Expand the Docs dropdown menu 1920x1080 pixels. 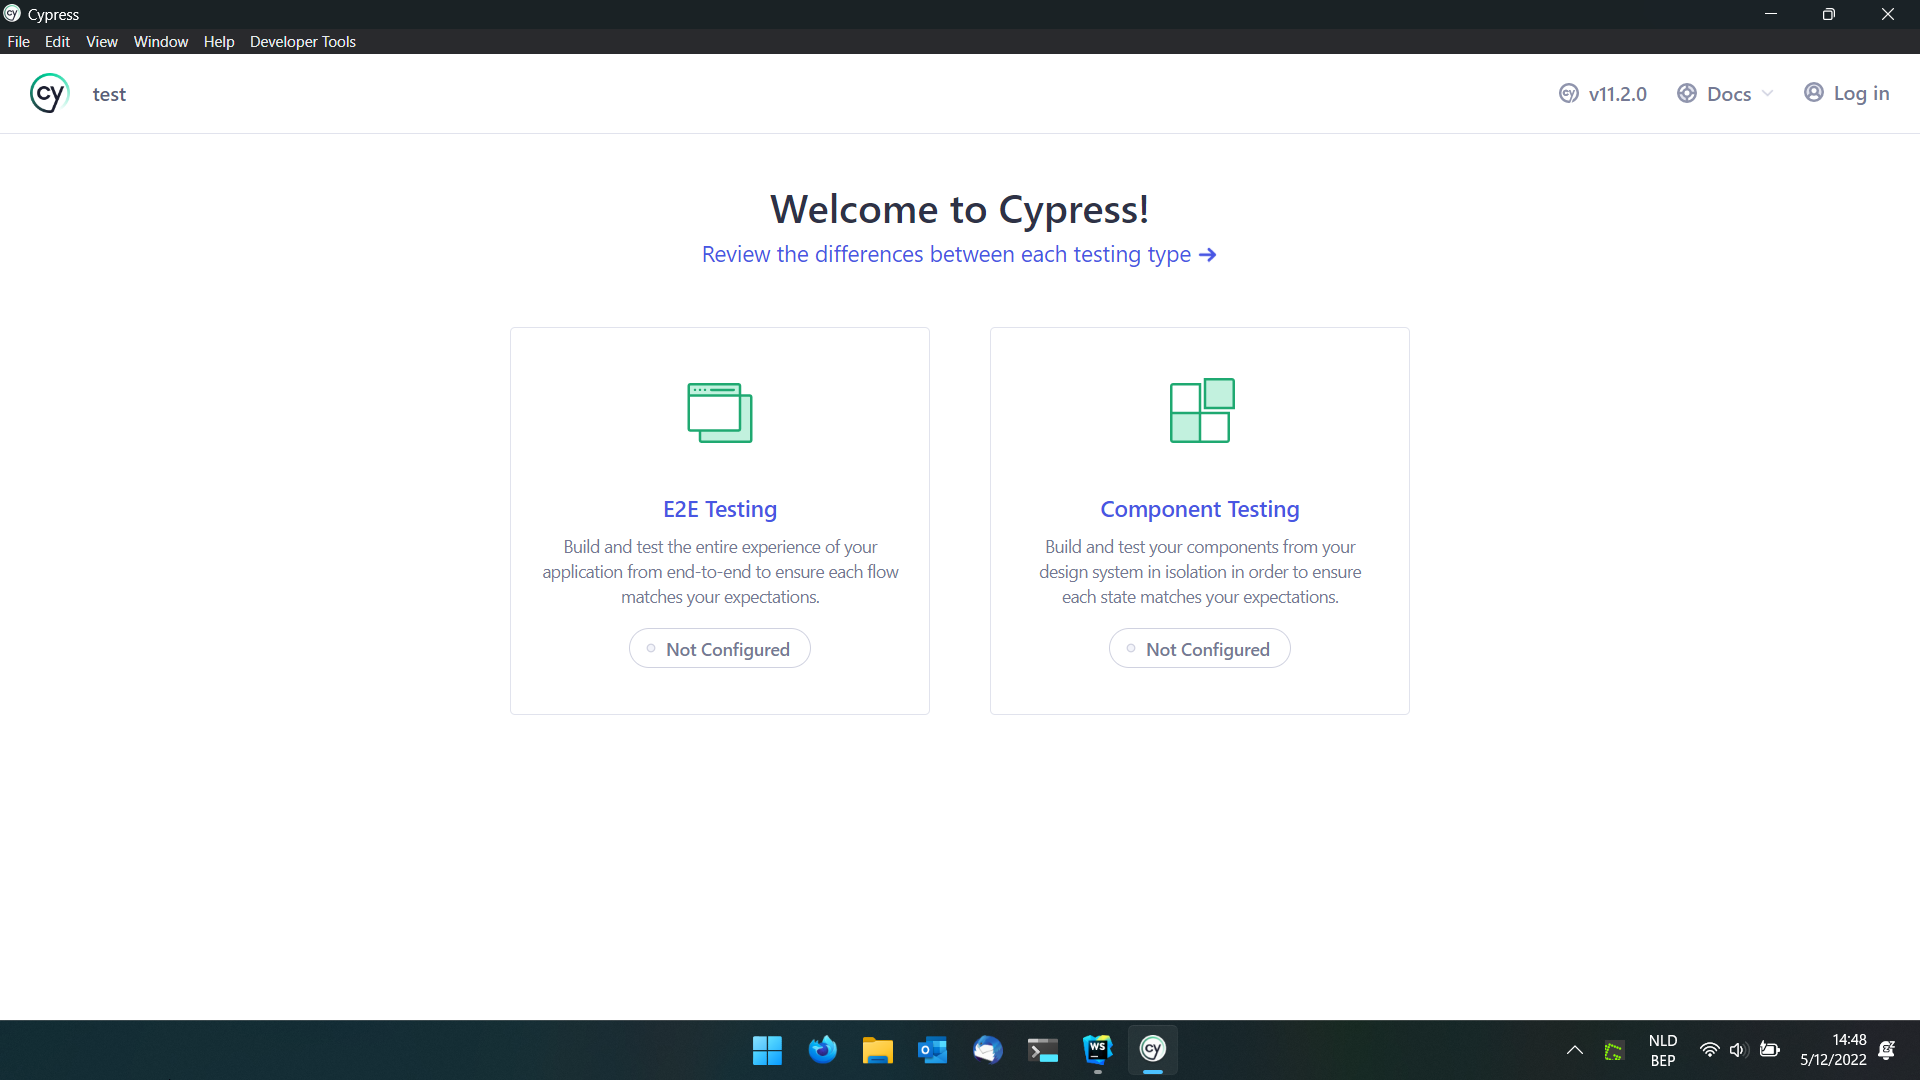tap(1726, 93)
